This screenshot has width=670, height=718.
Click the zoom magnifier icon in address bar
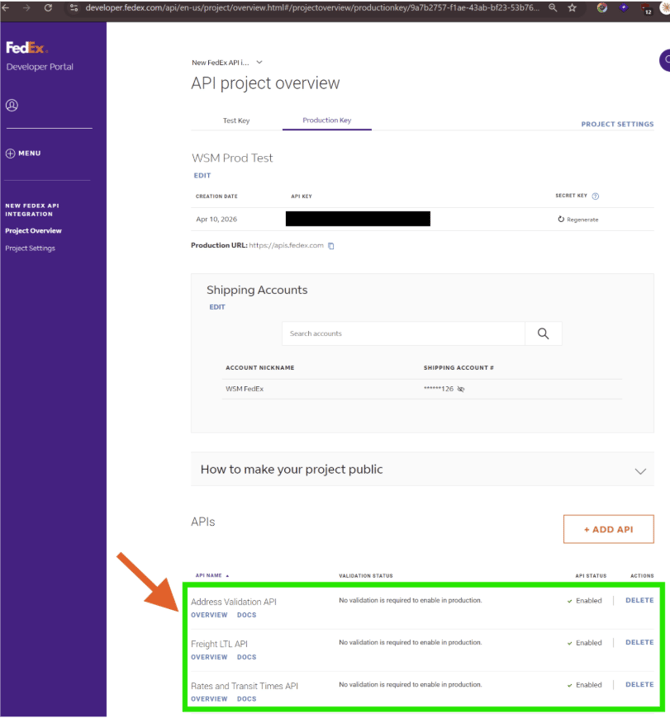[x=553, y=8]
